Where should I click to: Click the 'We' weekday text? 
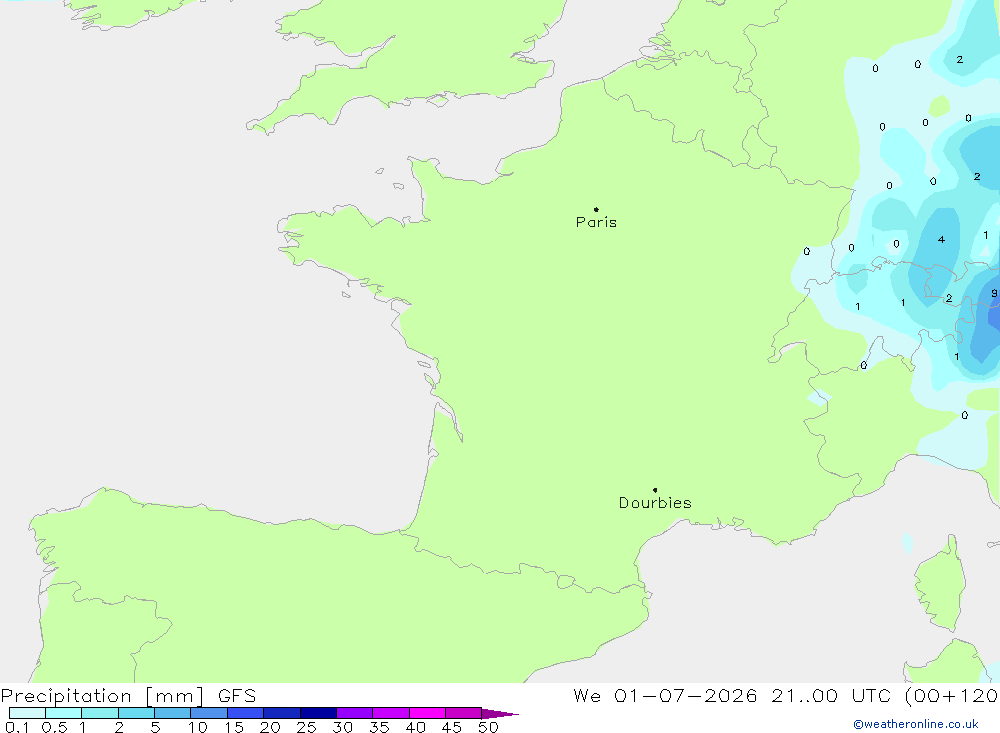pos(587,696)
